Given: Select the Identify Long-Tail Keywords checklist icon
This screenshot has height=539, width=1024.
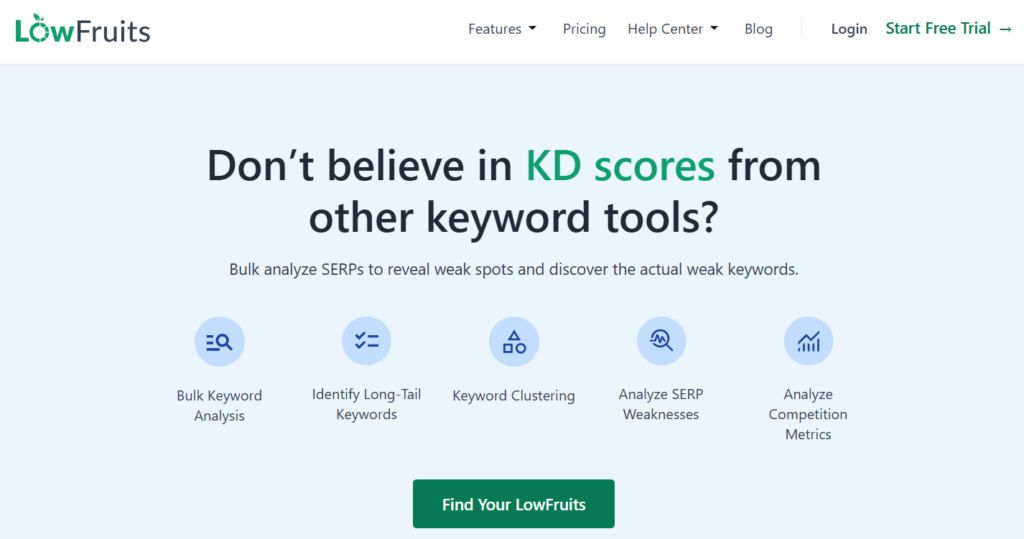Looking at the screenshot, I should pos(366,341).
